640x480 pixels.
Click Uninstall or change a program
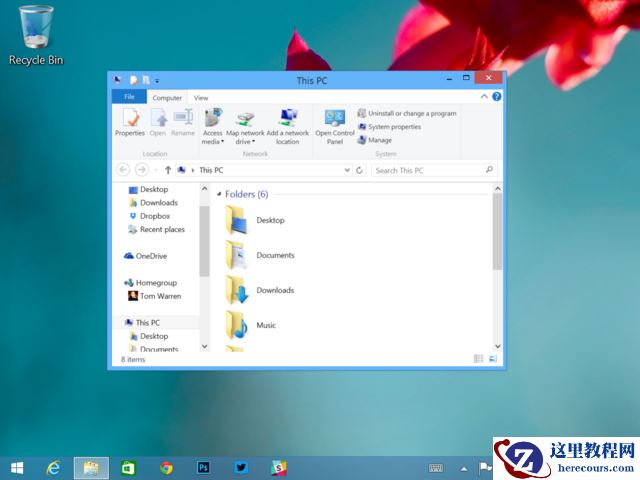coord(407,113)
